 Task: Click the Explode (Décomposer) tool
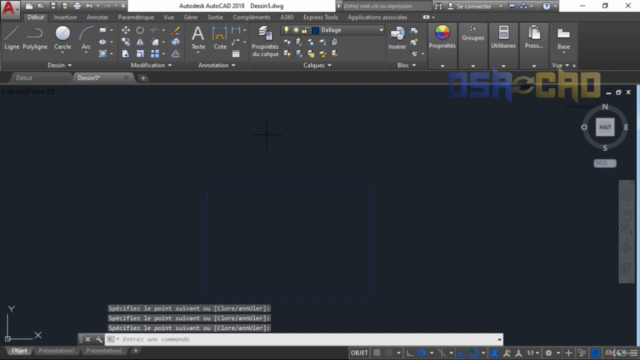[x=176, y=42]
